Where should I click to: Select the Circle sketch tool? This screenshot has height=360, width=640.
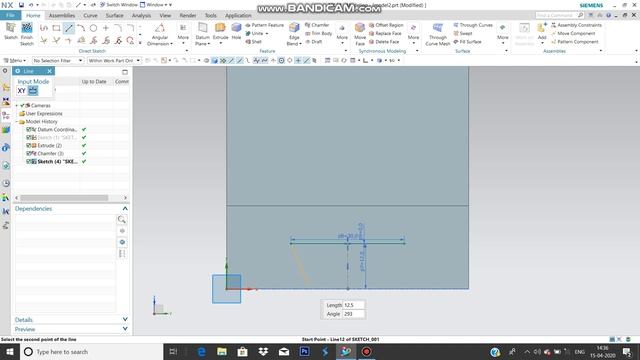[x=93, y=28]
